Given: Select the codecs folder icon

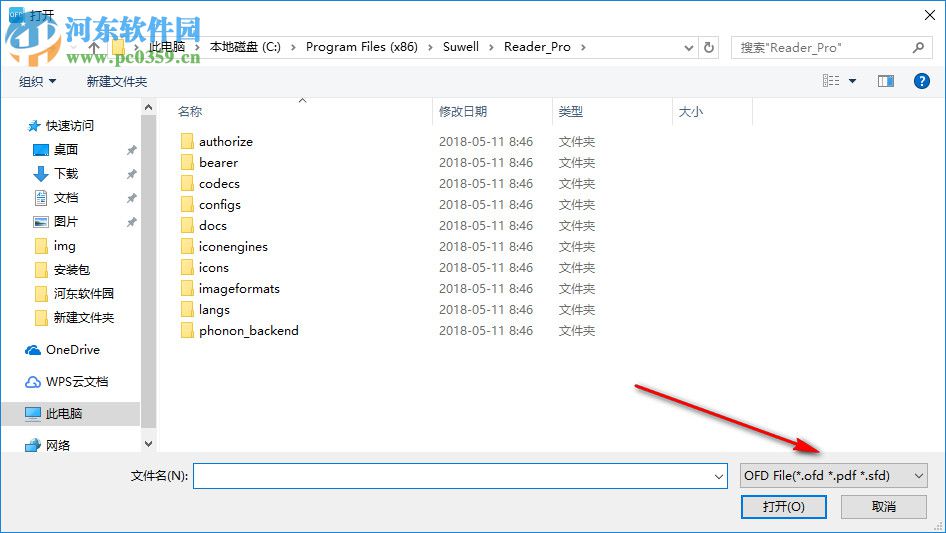Looking at the screenshot, I should 187,184.
